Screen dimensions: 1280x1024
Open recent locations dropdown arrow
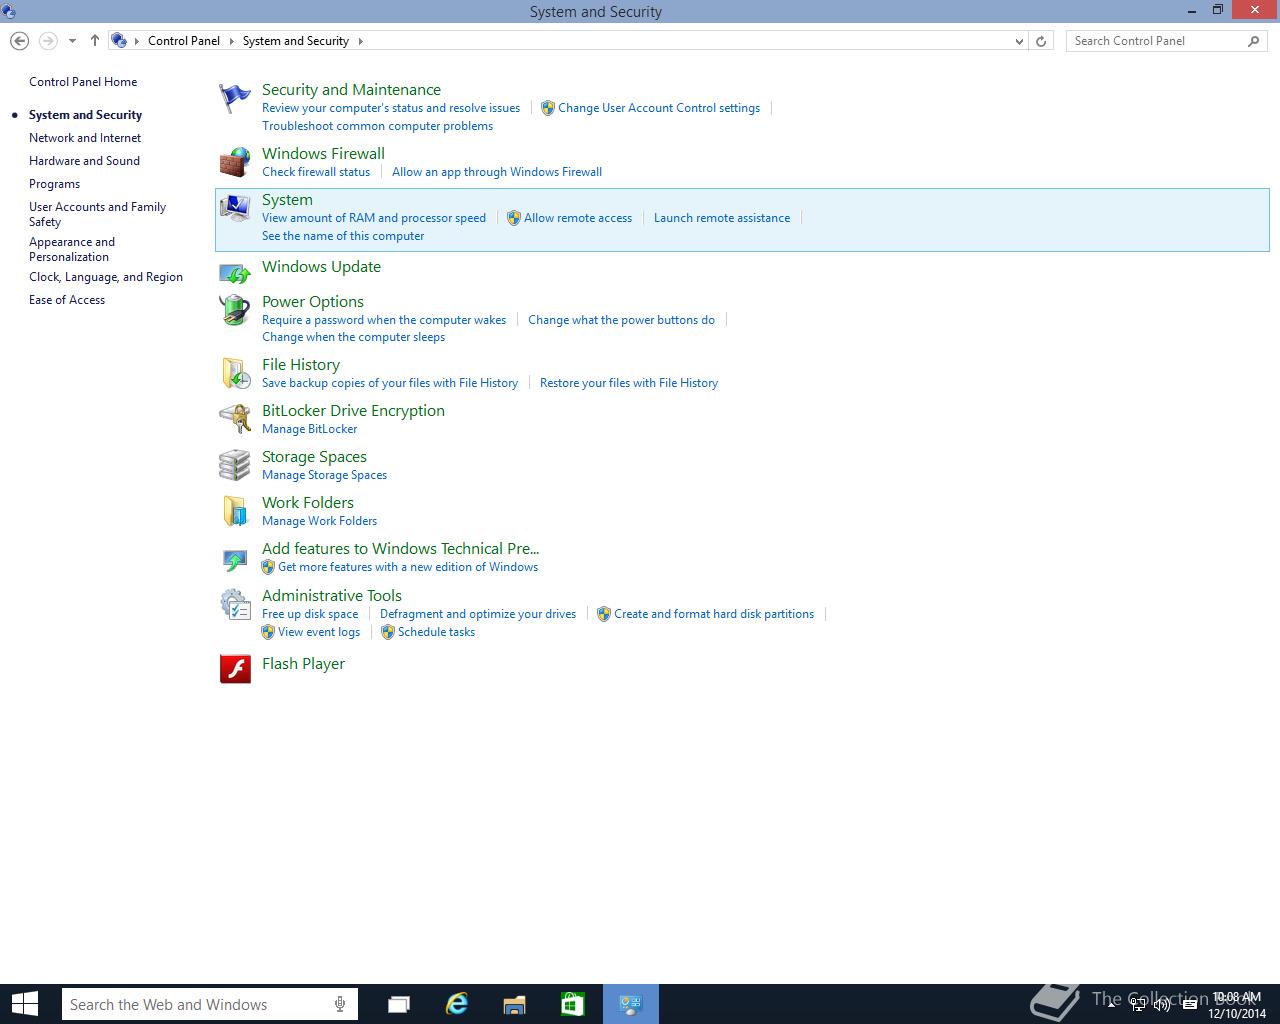click(72, 41)
